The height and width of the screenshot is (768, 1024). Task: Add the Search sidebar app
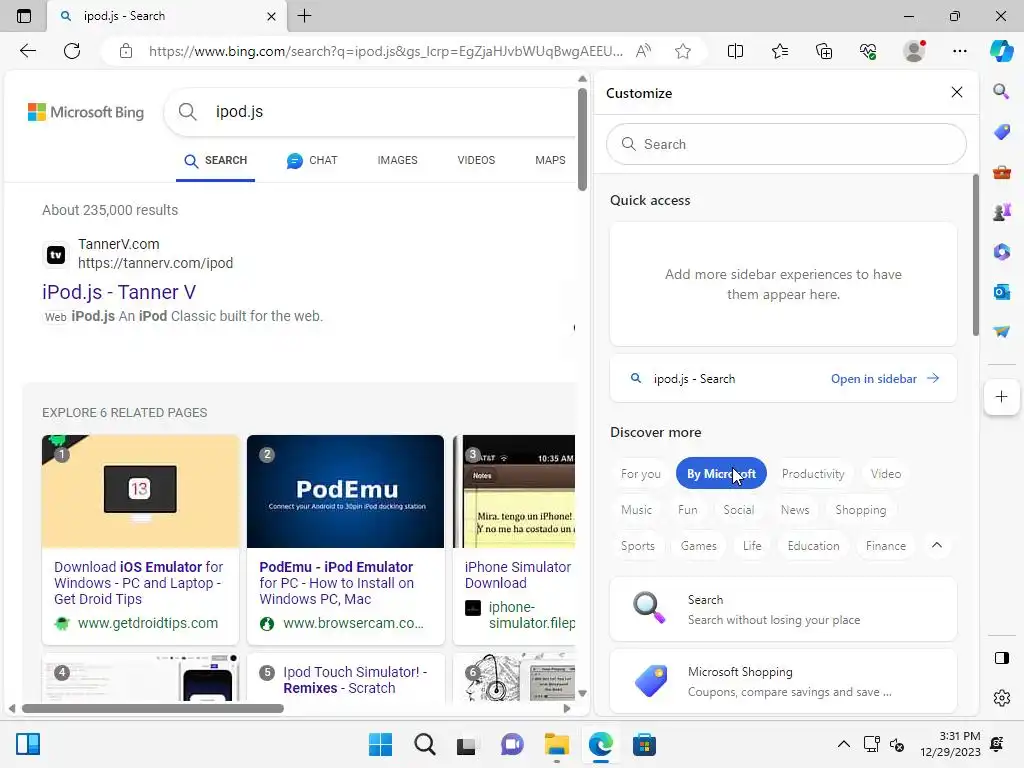click(x=783, y=609)
